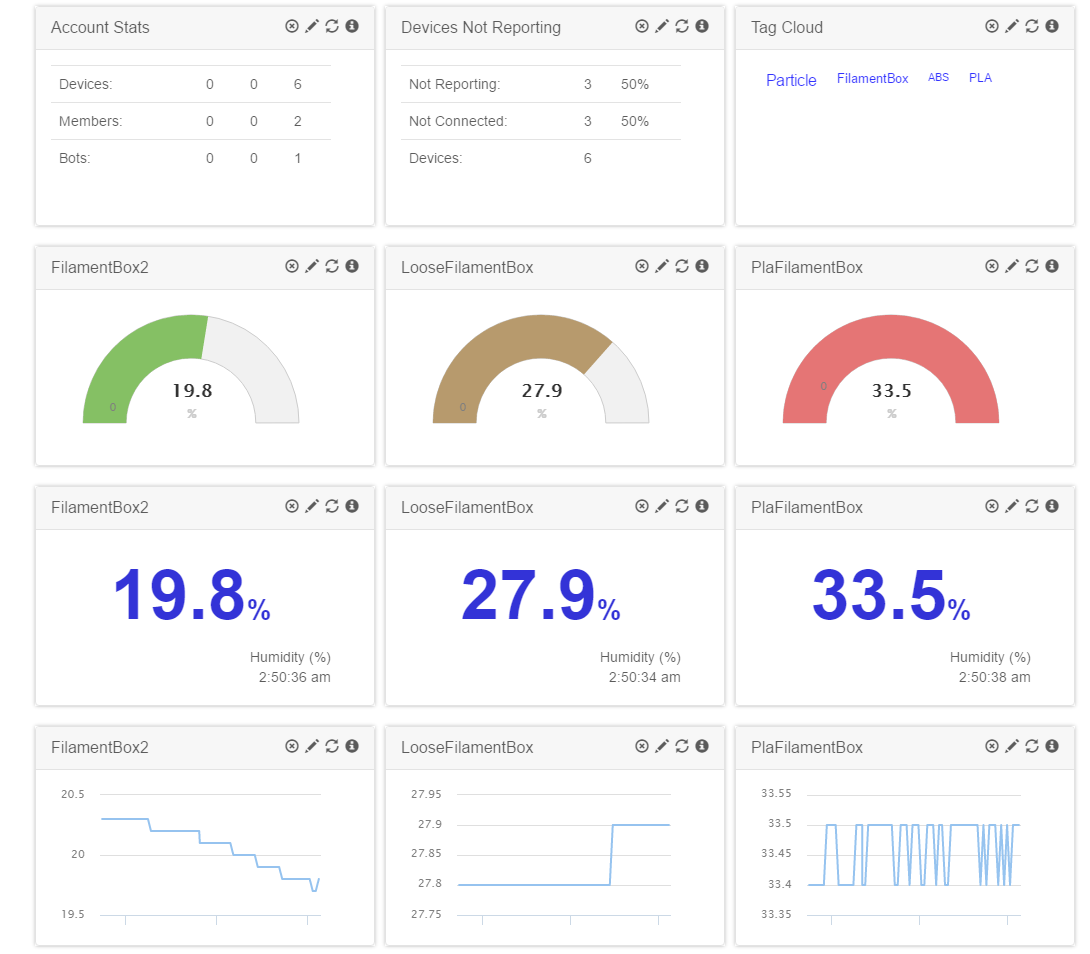Remove the FilamentBox2 gauge widget
This screenshot has height=954, width=1090.
pos(291,266)
